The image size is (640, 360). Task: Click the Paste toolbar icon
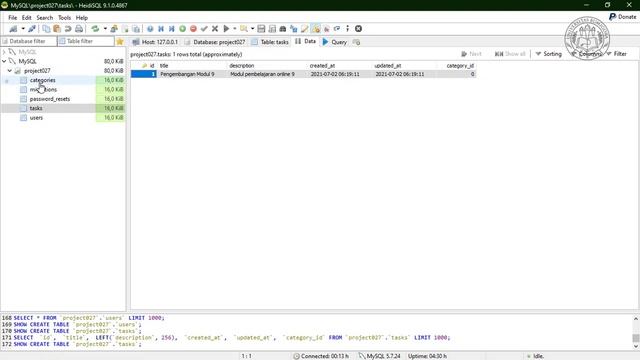coord(57,29)
